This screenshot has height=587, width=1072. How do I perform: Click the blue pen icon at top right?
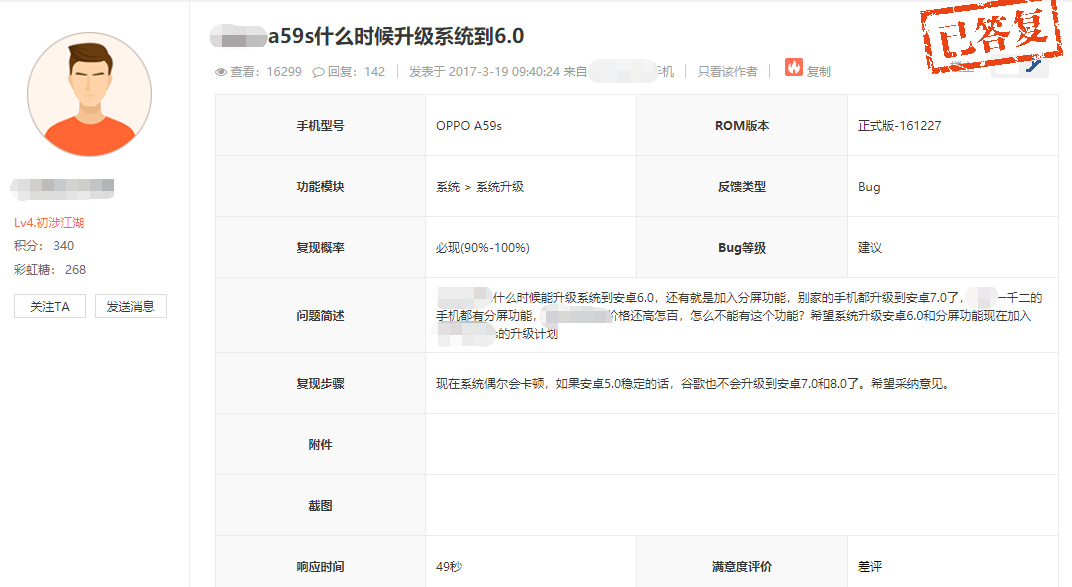1035,66
